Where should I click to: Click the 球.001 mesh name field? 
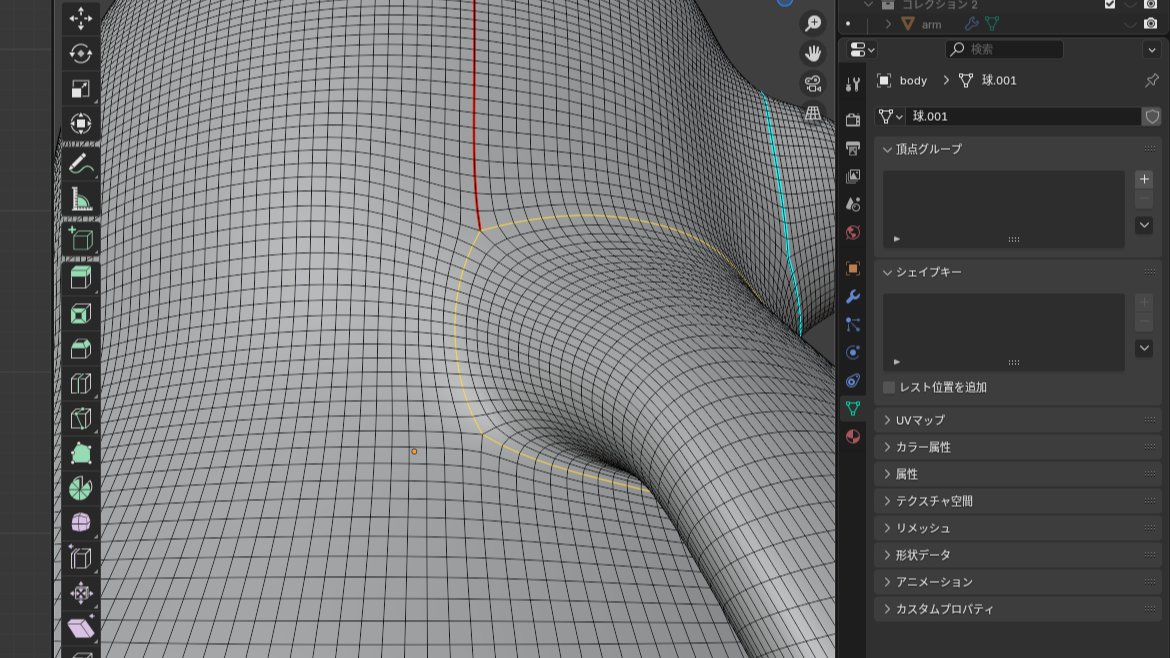[1023, 116]
